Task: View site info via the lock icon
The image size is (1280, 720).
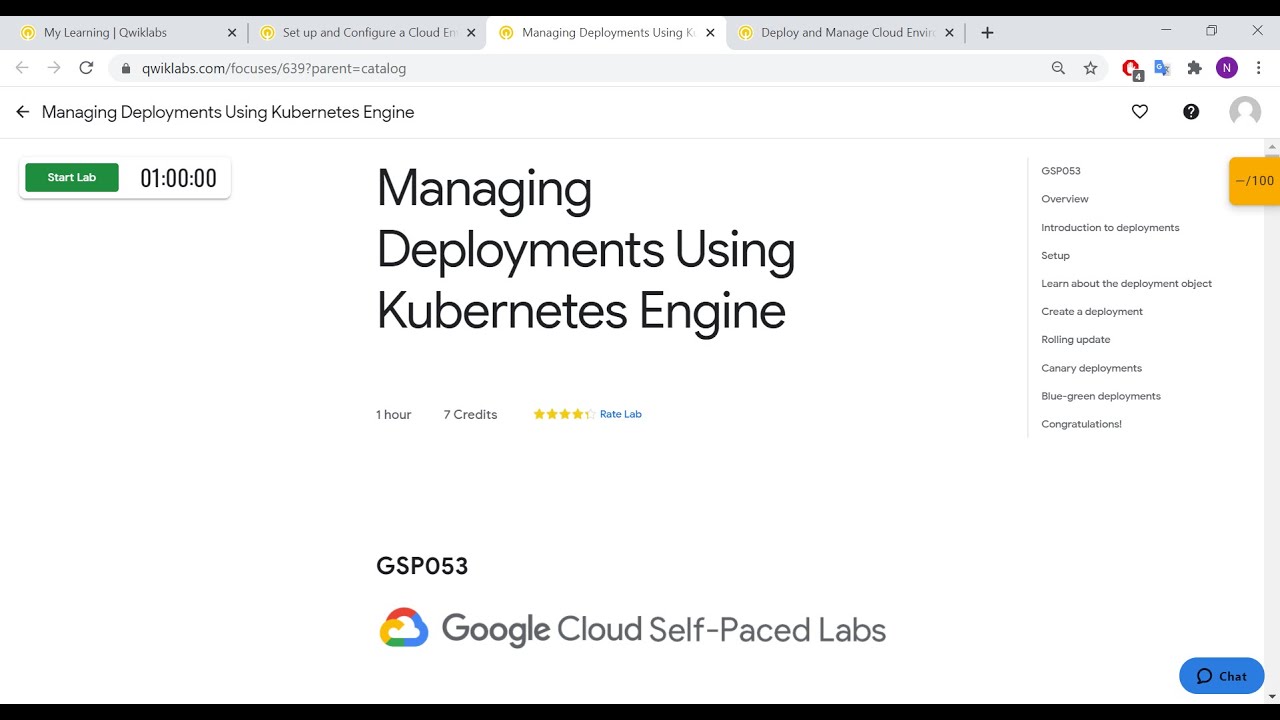Action: coord(126,68)
